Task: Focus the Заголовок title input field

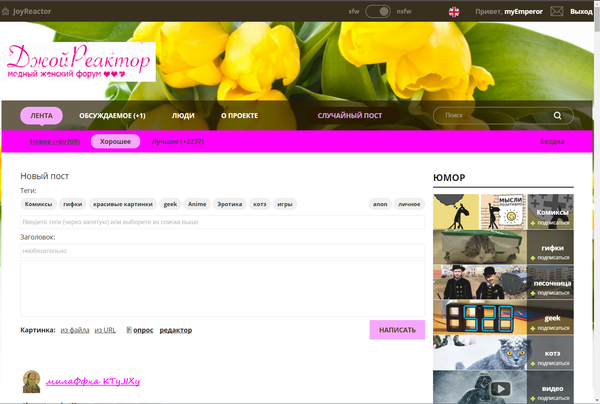Action: (x=222, y=251)
